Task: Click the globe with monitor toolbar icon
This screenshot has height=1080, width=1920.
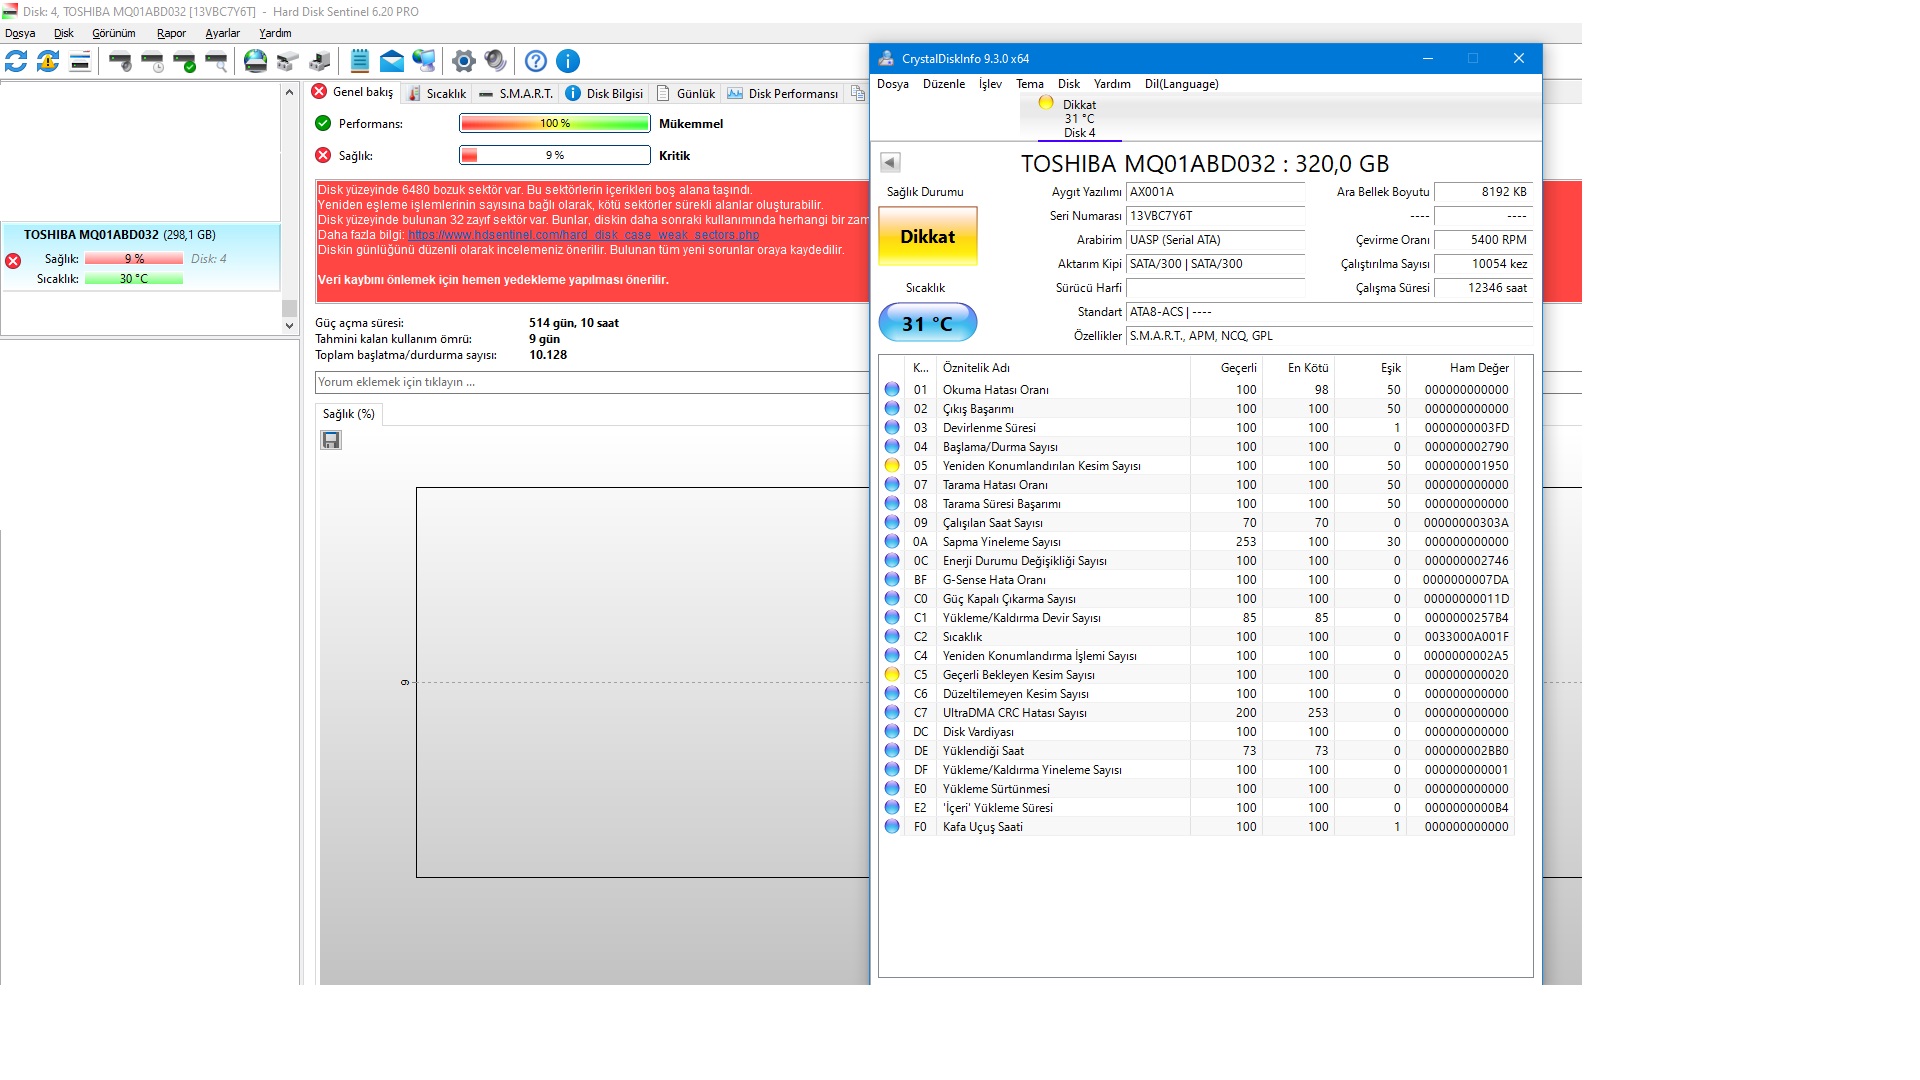Action: (x=424, y=61)
